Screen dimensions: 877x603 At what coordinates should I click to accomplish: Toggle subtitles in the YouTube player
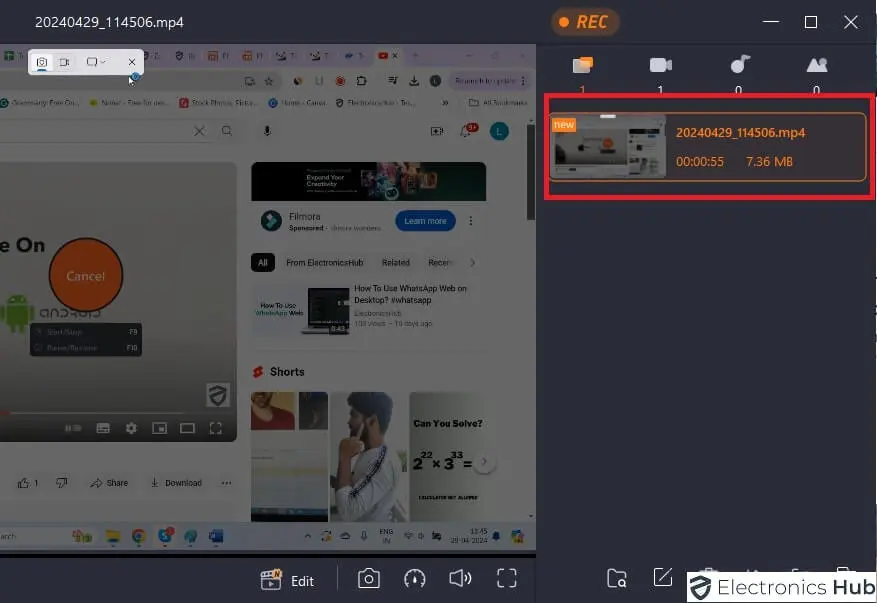pos(103,428)
